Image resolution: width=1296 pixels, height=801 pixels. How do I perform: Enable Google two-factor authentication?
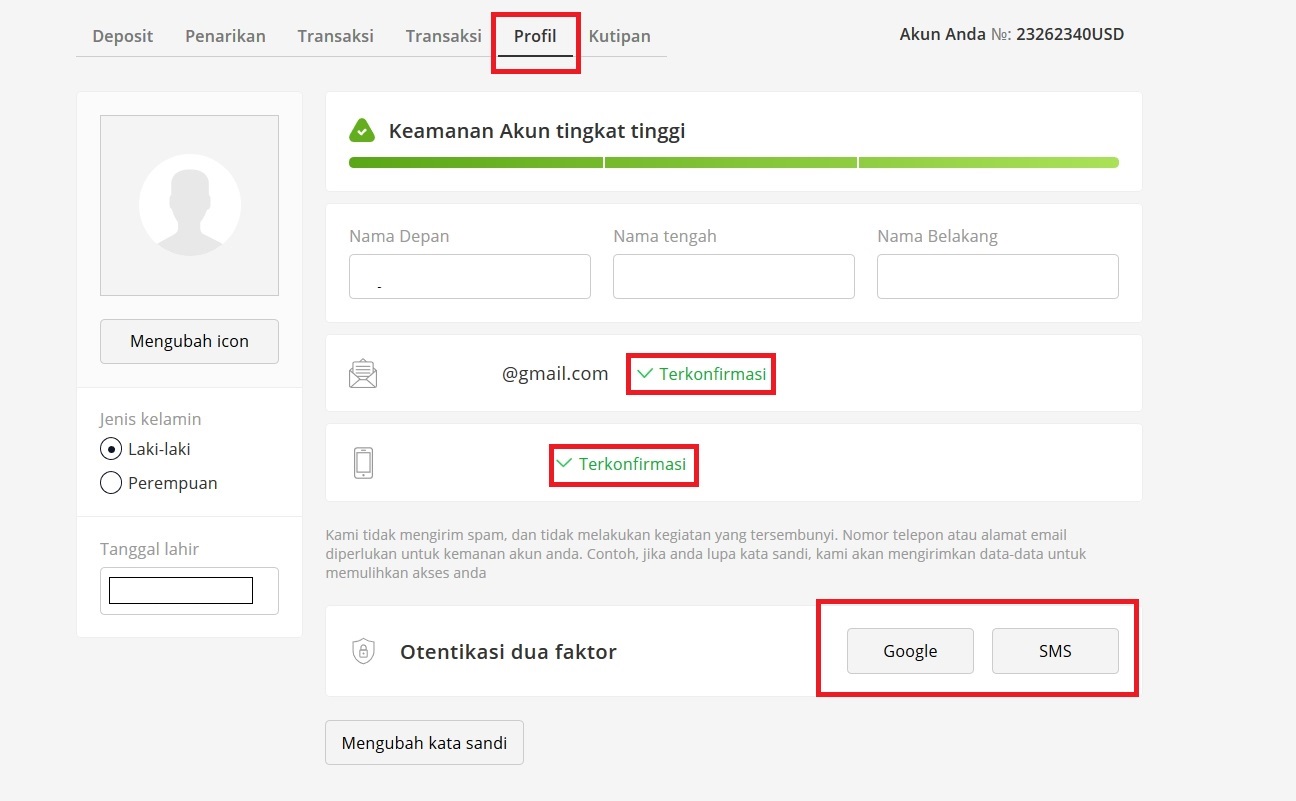(x=909, y=650)
